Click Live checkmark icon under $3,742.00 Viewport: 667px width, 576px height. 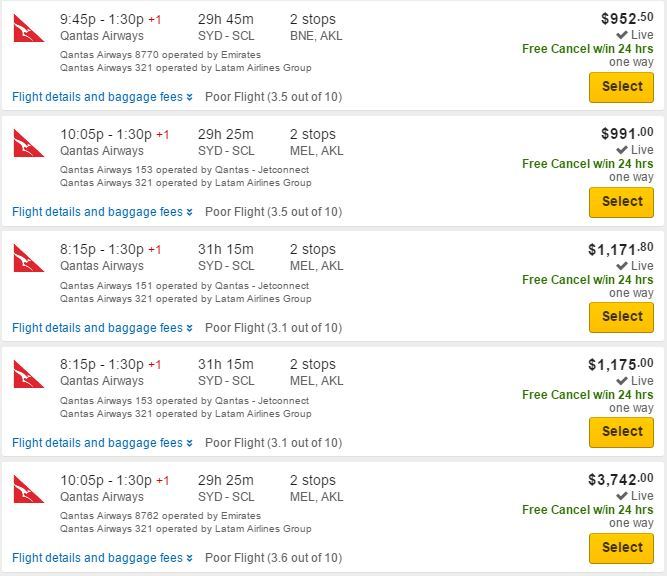[621, 496]
